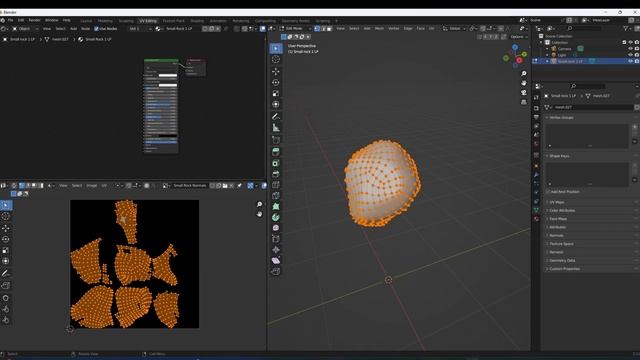The height and width of the screenshot is (360, 640).
Task: Open the Render menu
Action: pos(34,20)
